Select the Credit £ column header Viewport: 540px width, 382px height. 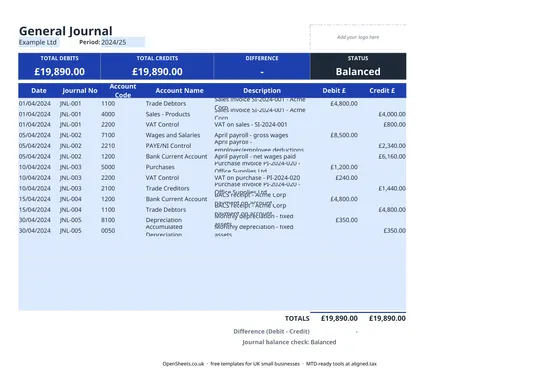point(382,91)
